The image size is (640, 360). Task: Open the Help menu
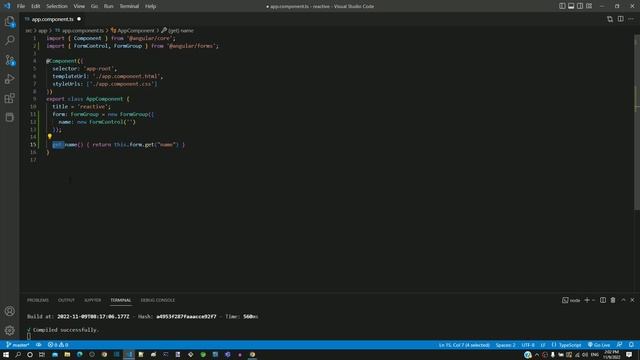click(151, 6)
